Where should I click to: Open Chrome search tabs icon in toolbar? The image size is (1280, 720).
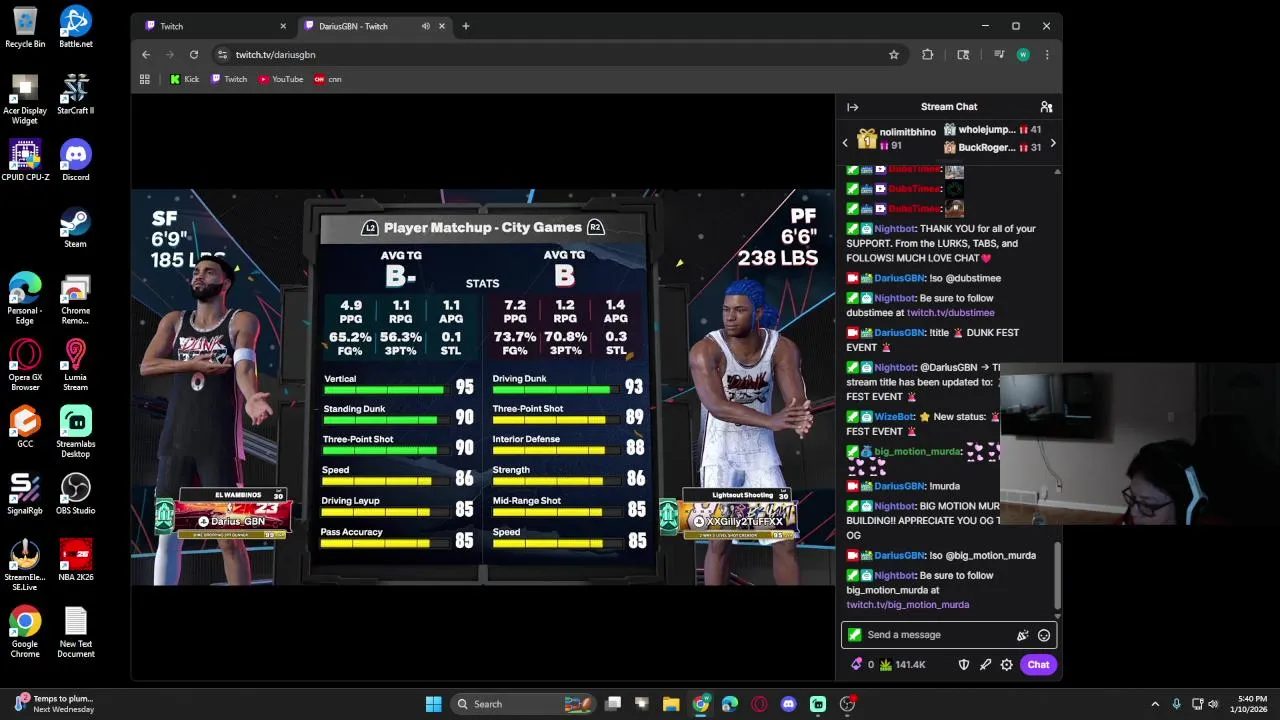point(963,55)
